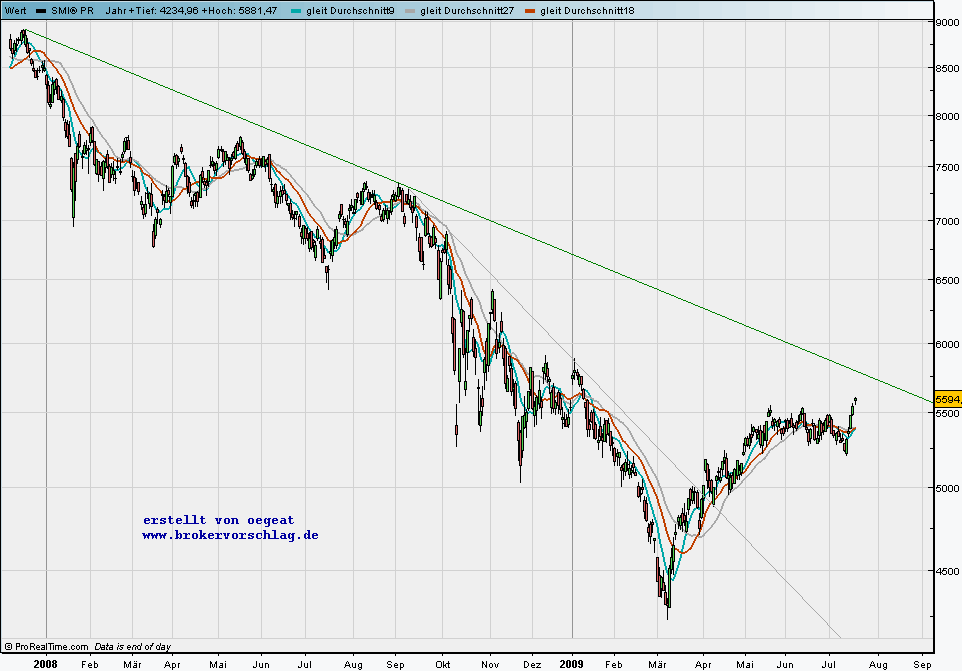962x671 pixels.
Task: Select the gleit Durchschnitt27 legend label
Action: [467, 10]
